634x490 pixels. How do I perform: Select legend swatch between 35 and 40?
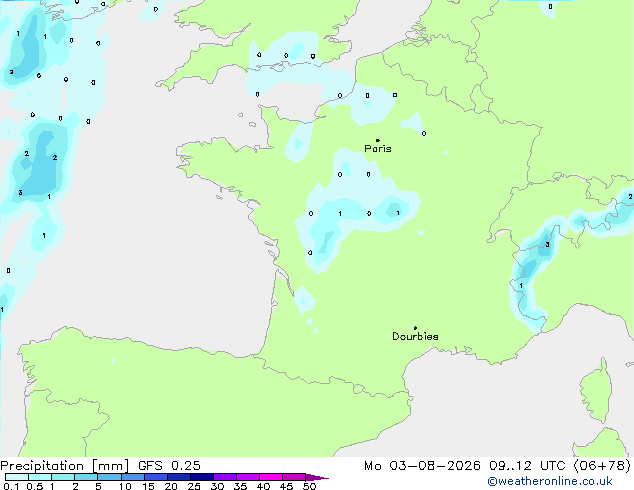coord(248,477)
